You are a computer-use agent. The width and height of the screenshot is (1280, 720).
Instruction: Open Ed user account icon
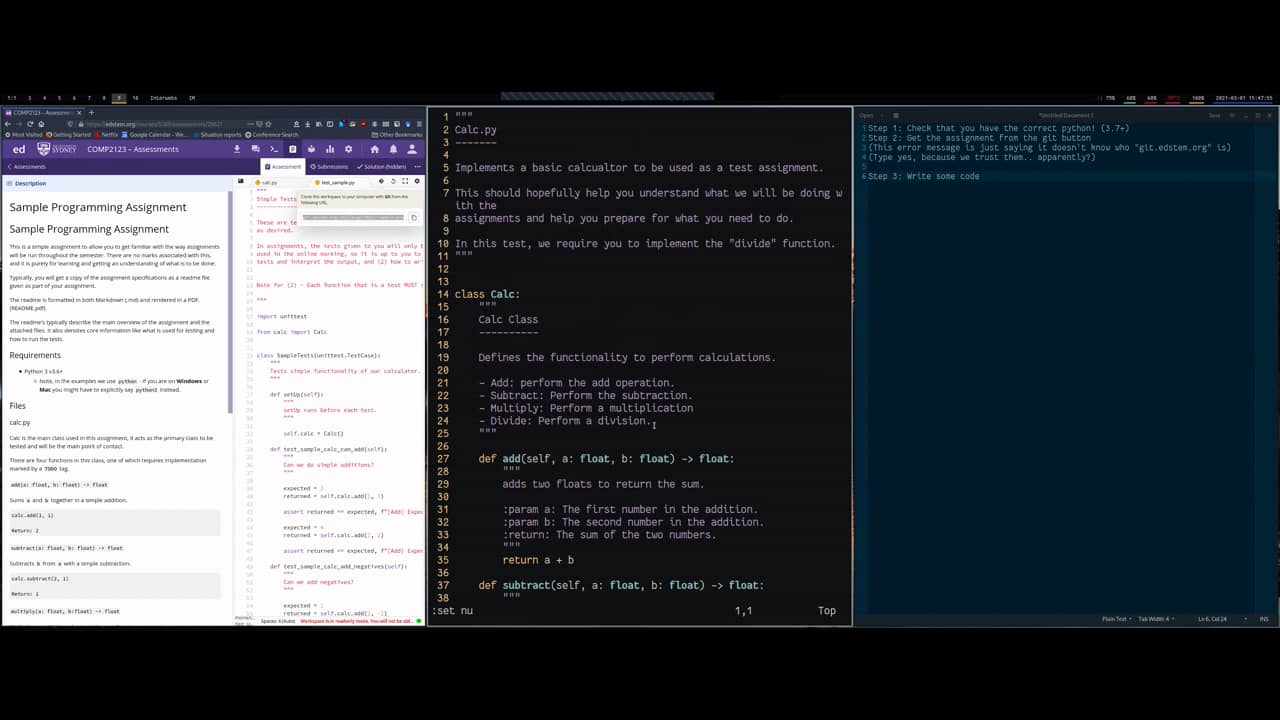[412, 149]
